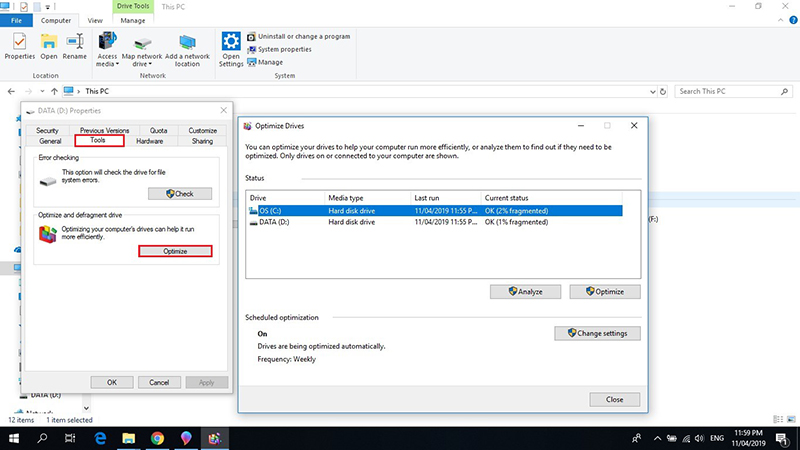Click the Open folder ribbon icon

[49, 46]
